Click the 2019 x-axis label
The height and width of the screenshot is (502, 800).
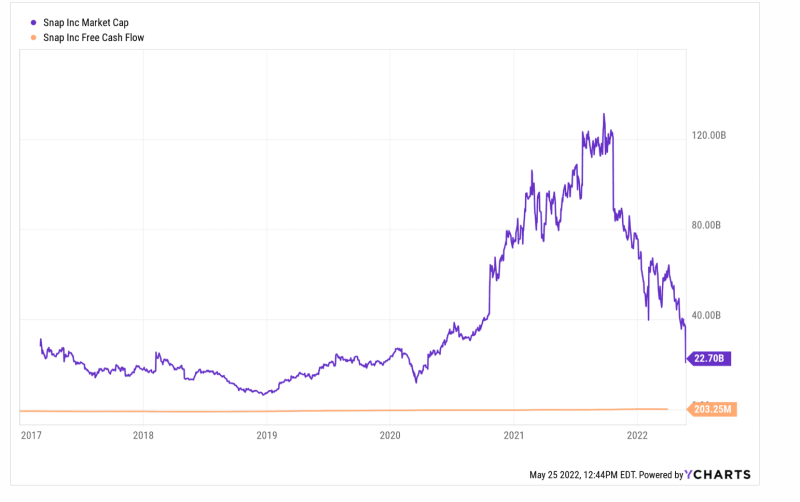point(267,435)
